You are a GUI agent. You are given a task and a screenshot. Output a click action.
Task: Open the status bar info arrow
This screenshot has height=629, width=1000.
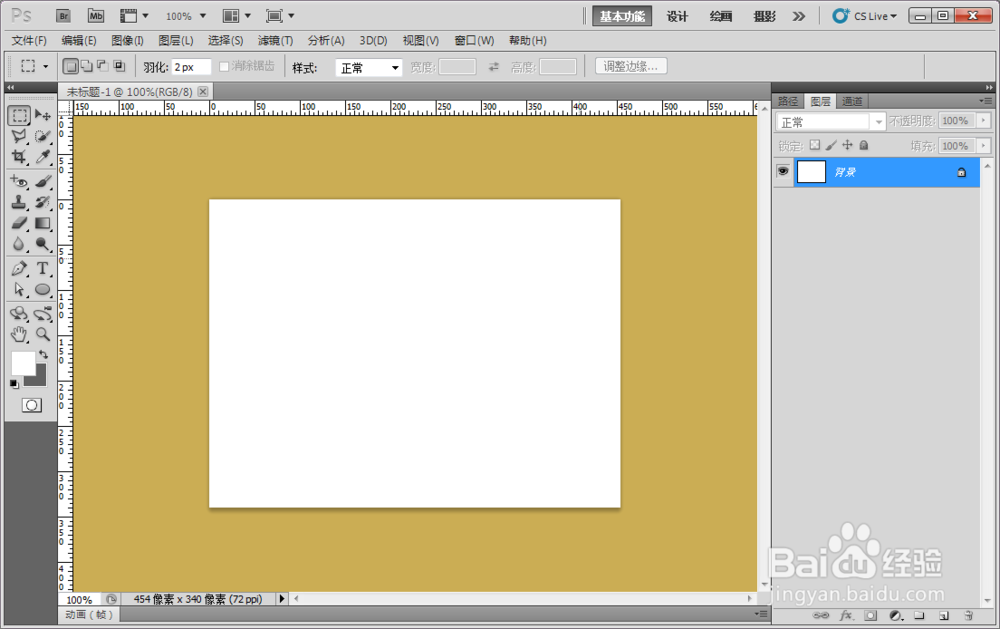click(x=281, y=598)
